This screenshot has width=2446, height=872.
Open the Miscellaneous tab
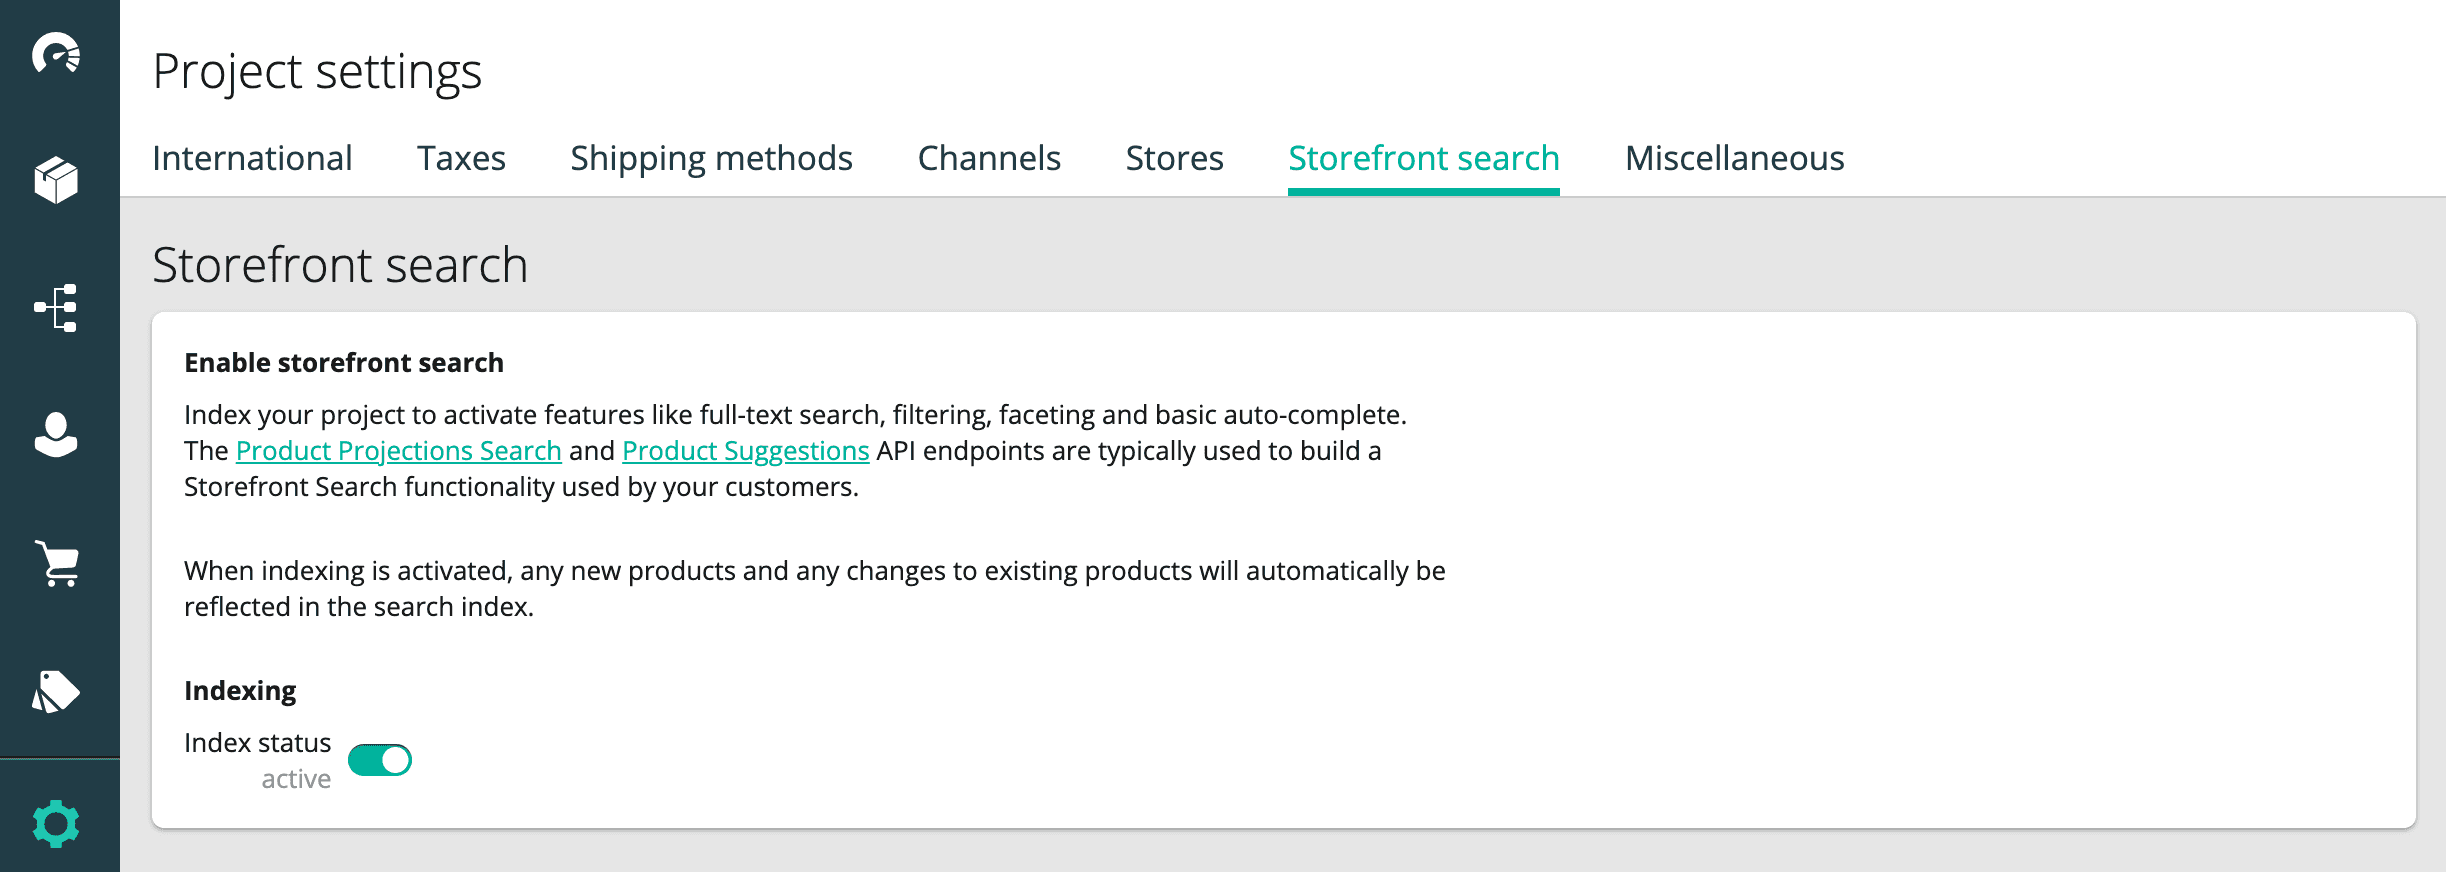[1734, 158]
